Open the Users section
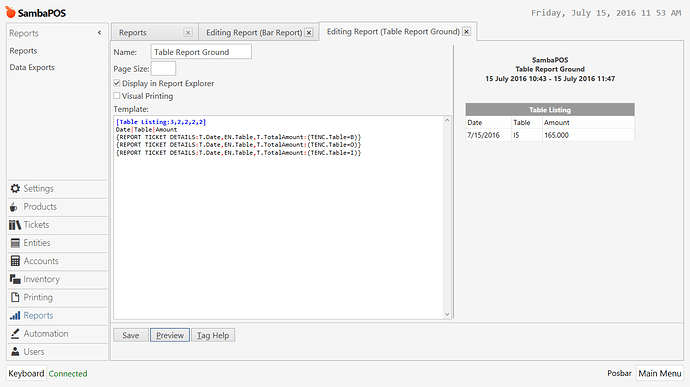690x387 pixels. [x=57, y=352]
